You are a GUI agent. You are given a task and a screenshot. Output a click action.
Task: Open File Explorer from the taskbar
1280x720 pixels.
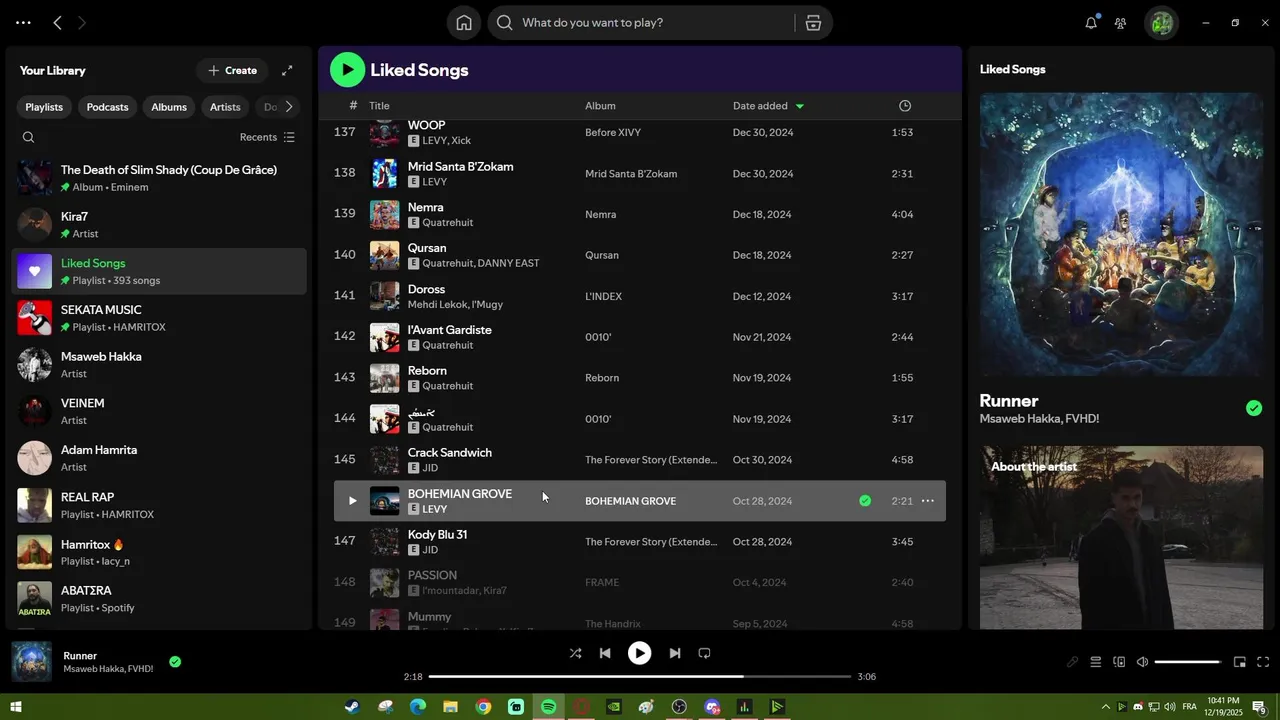pos(451,707)
